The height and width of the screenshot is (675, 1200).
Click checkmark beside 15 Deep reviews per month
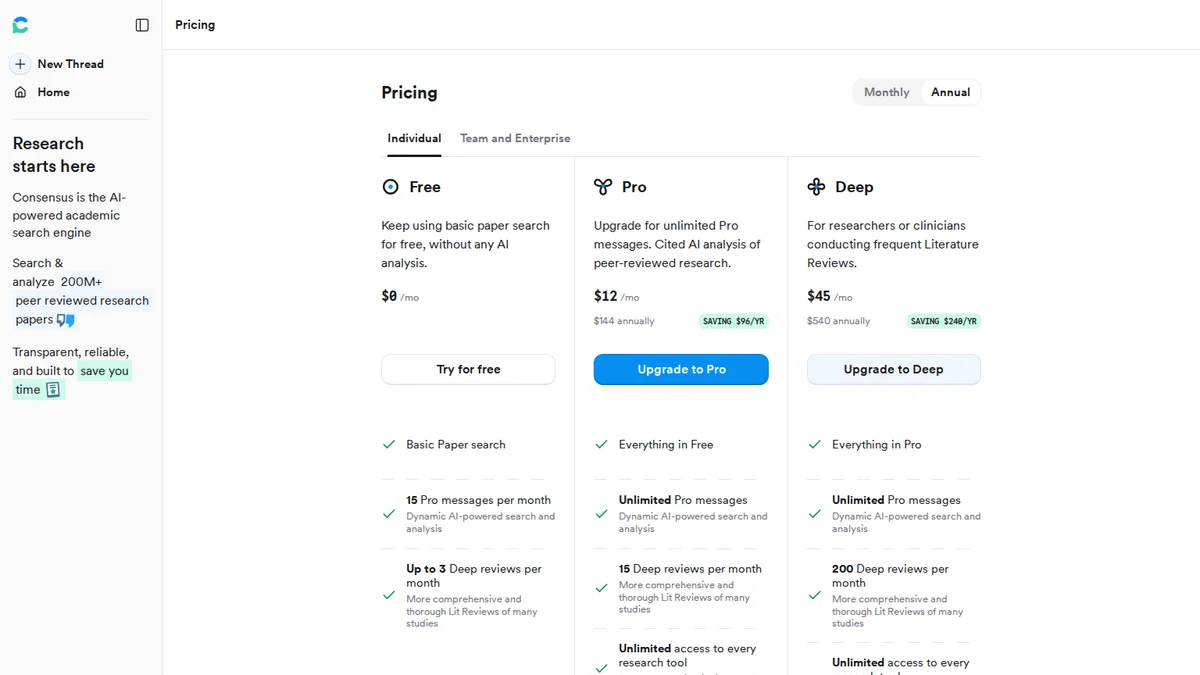click(601, 589)
